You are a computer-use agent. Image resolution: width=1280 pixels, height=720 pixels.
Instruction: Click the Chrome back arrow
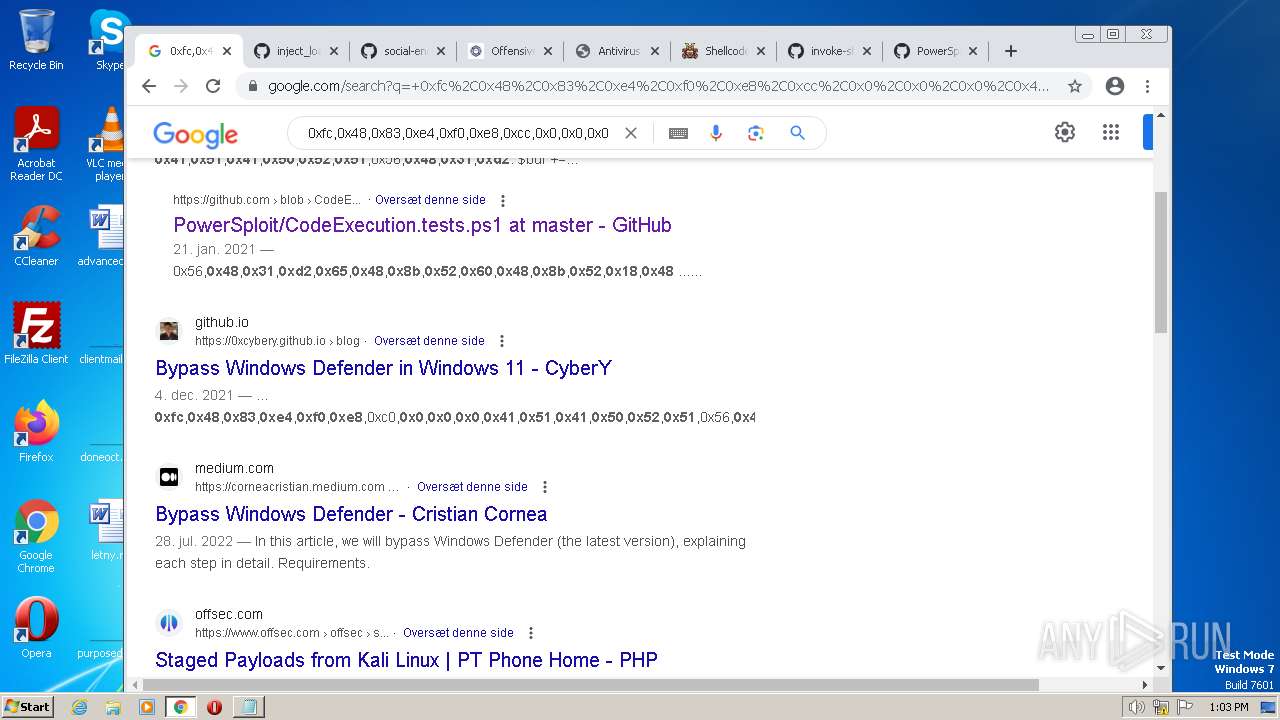pos(149,86)
